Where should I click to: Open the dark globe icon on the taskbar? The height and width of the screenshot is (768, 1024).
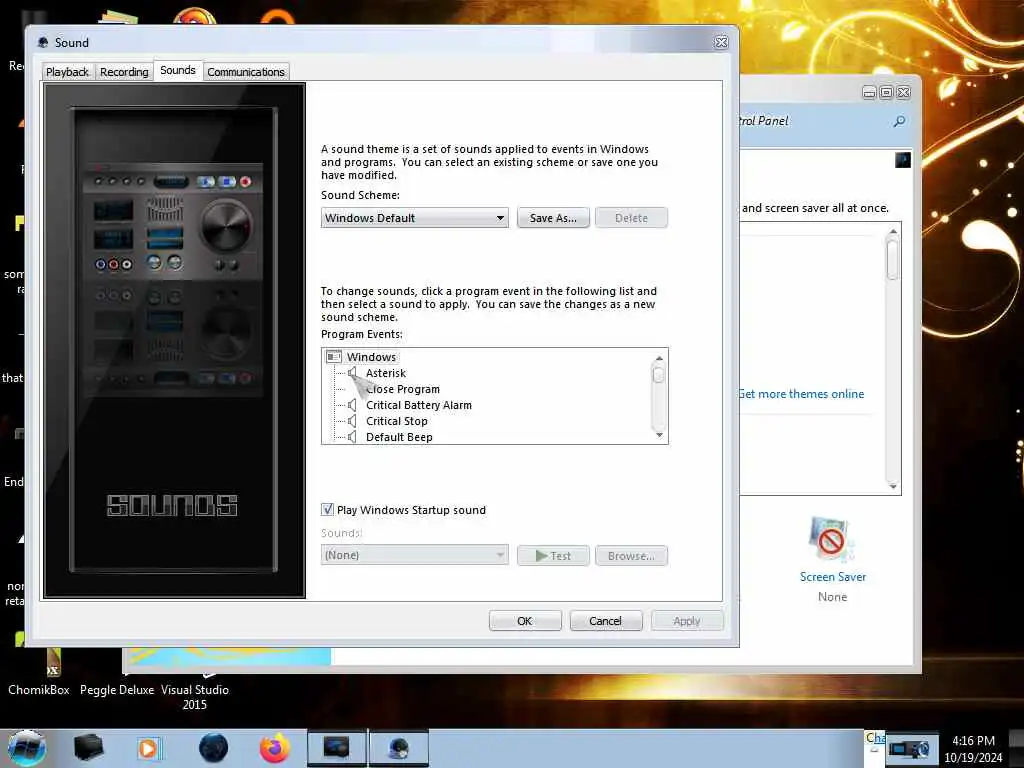[214, 748]
